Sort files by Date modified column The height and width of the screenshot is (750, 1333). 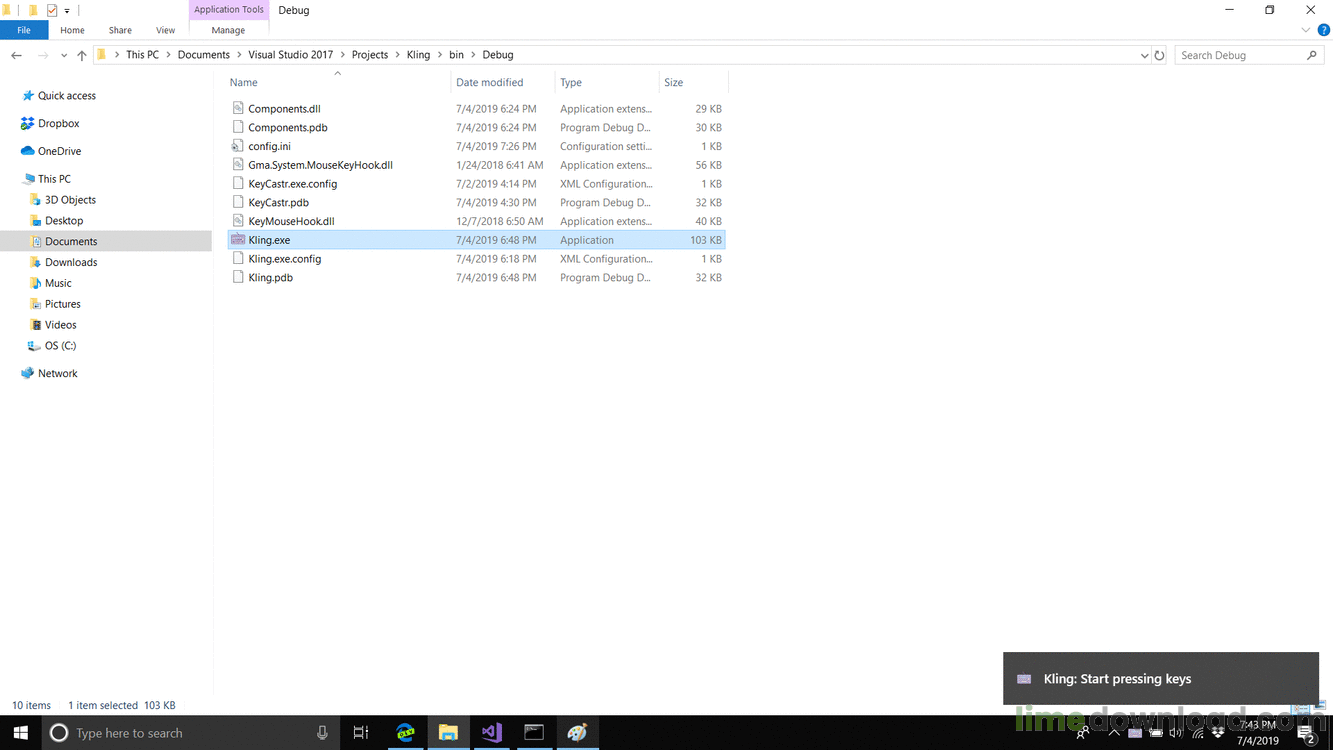pyautogui.click(x=489, y=83)
